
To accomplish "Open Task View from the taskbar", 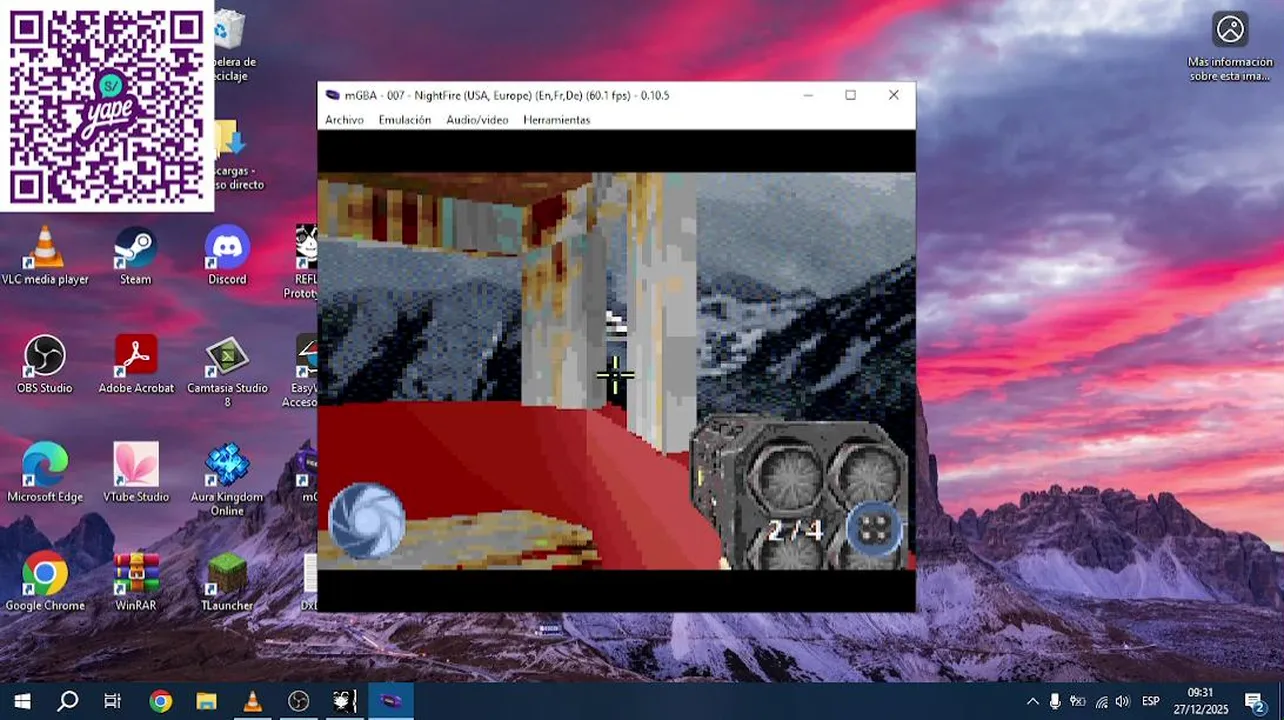I will (112, 701).
